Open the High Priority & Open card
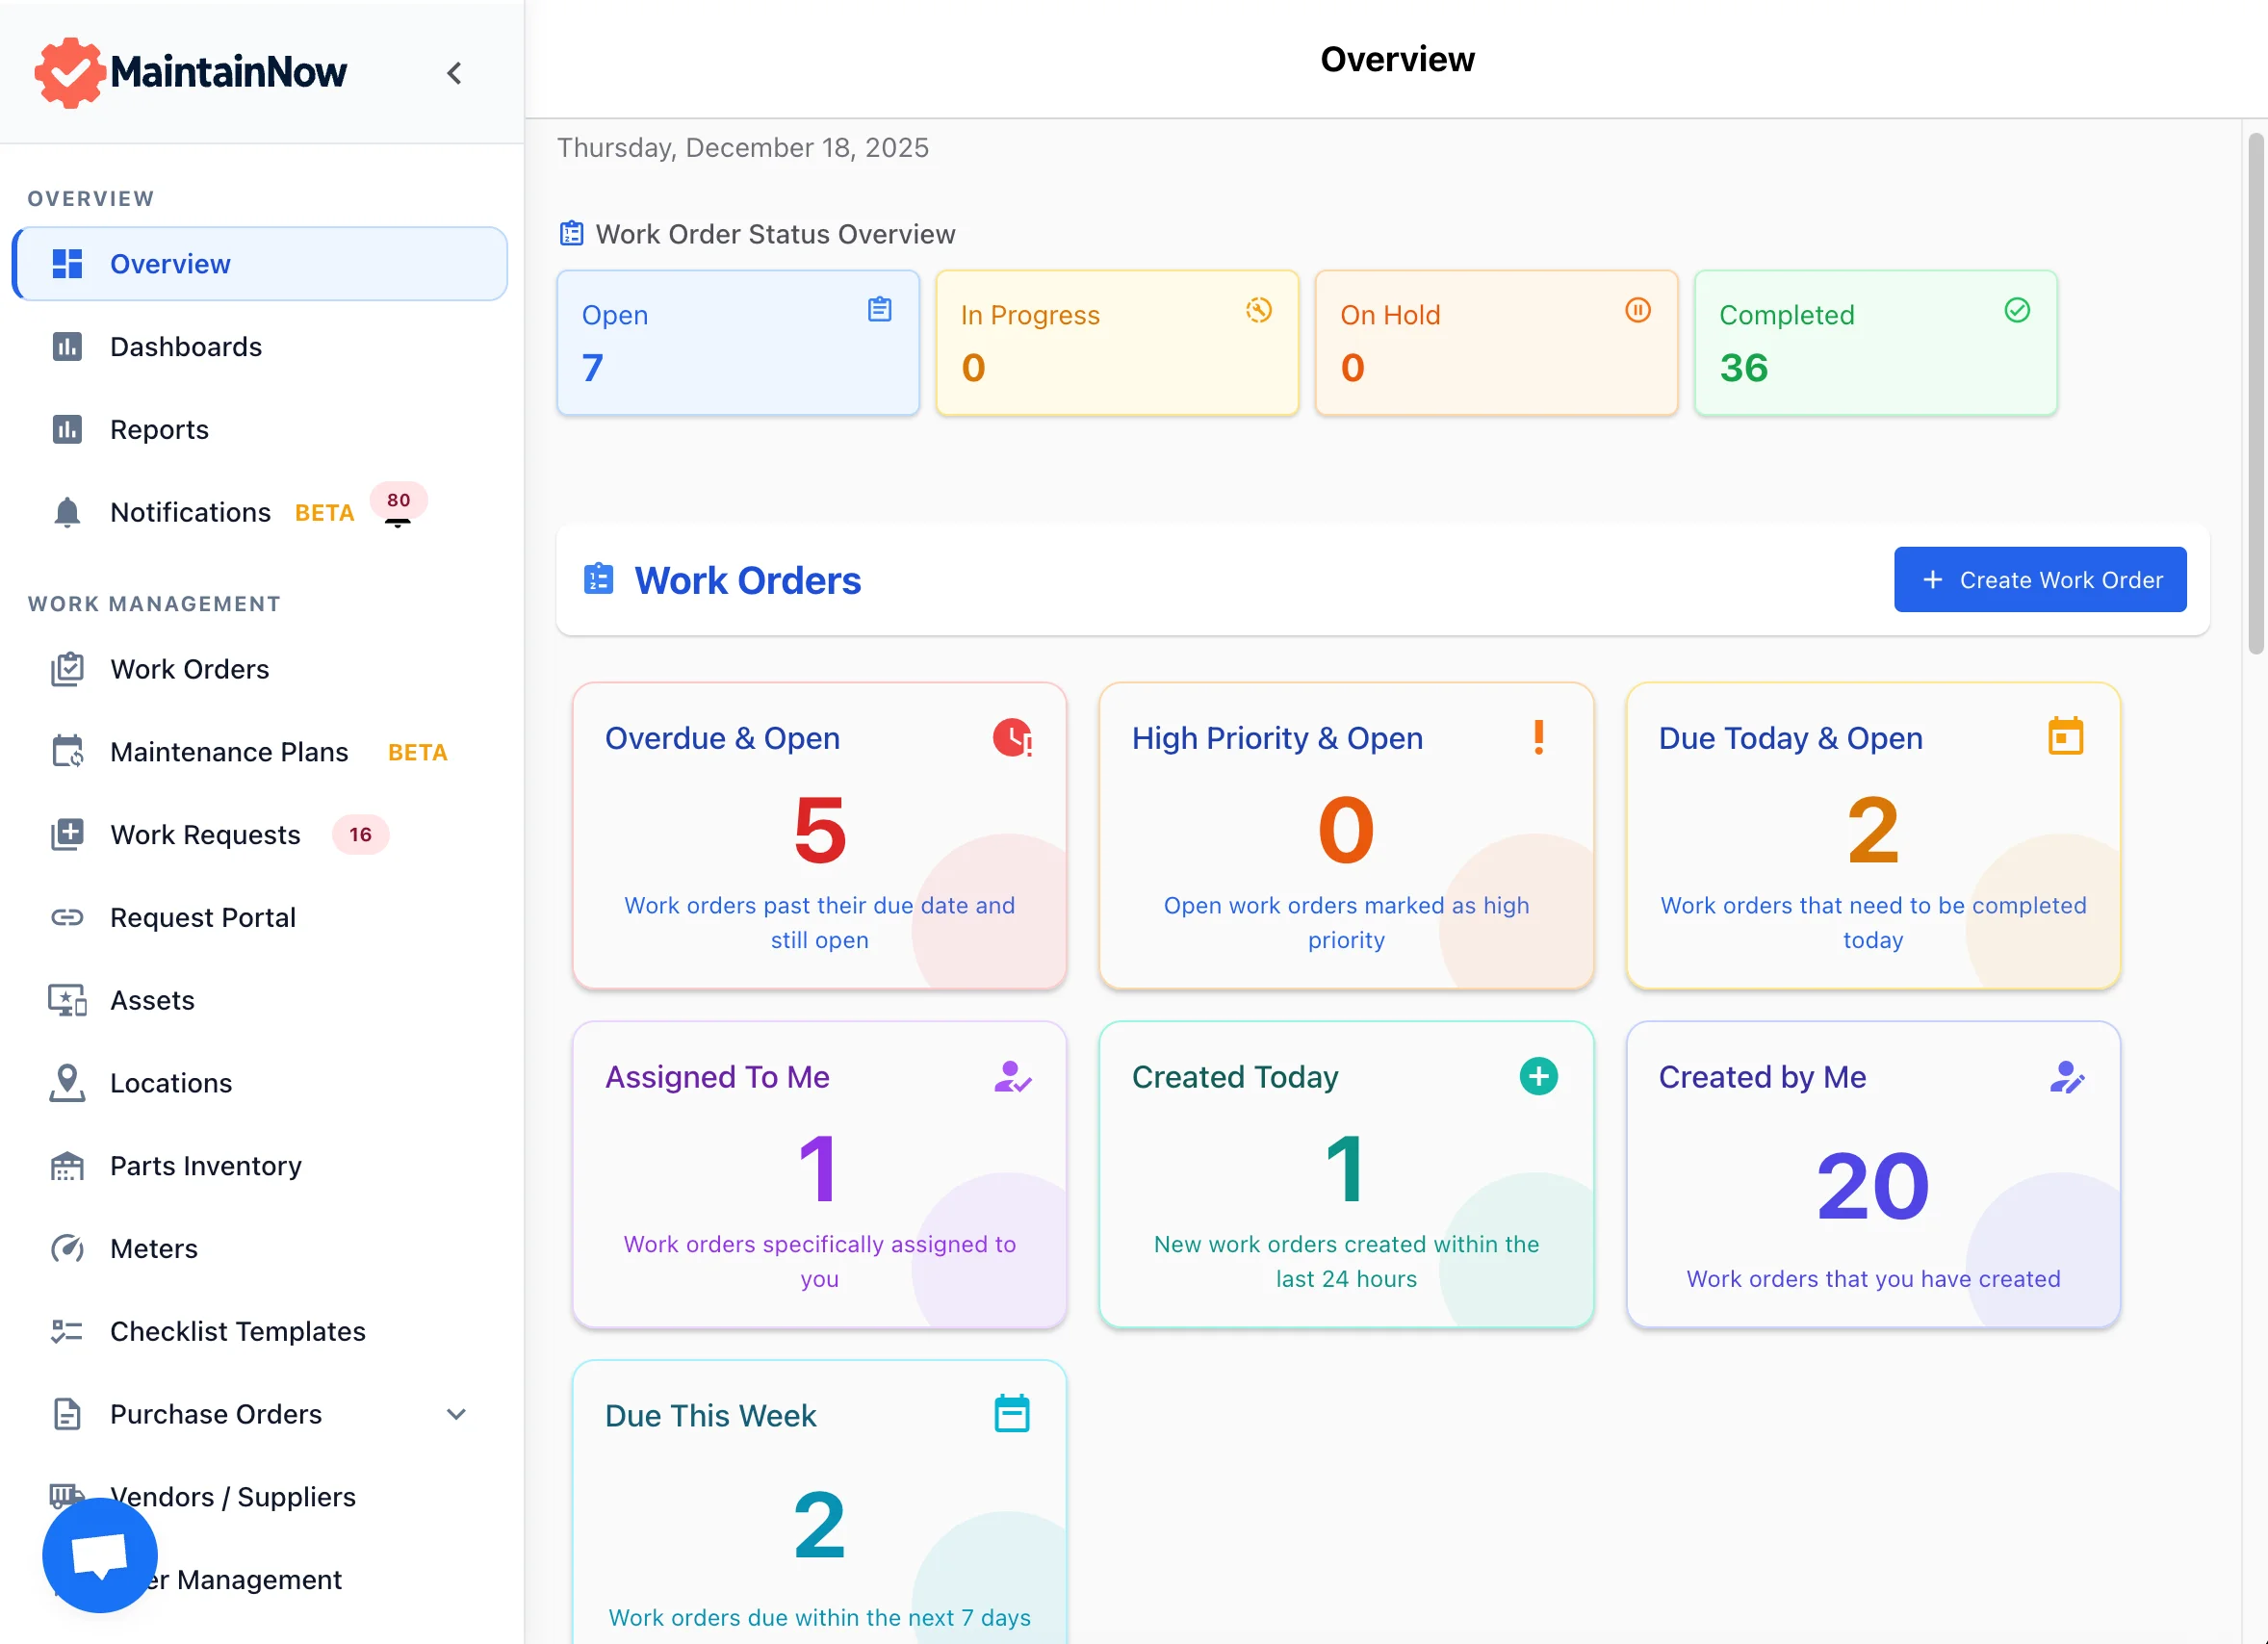Image resolution: width=2268 pixels, height=1644 pixels. coord(1345,836)
